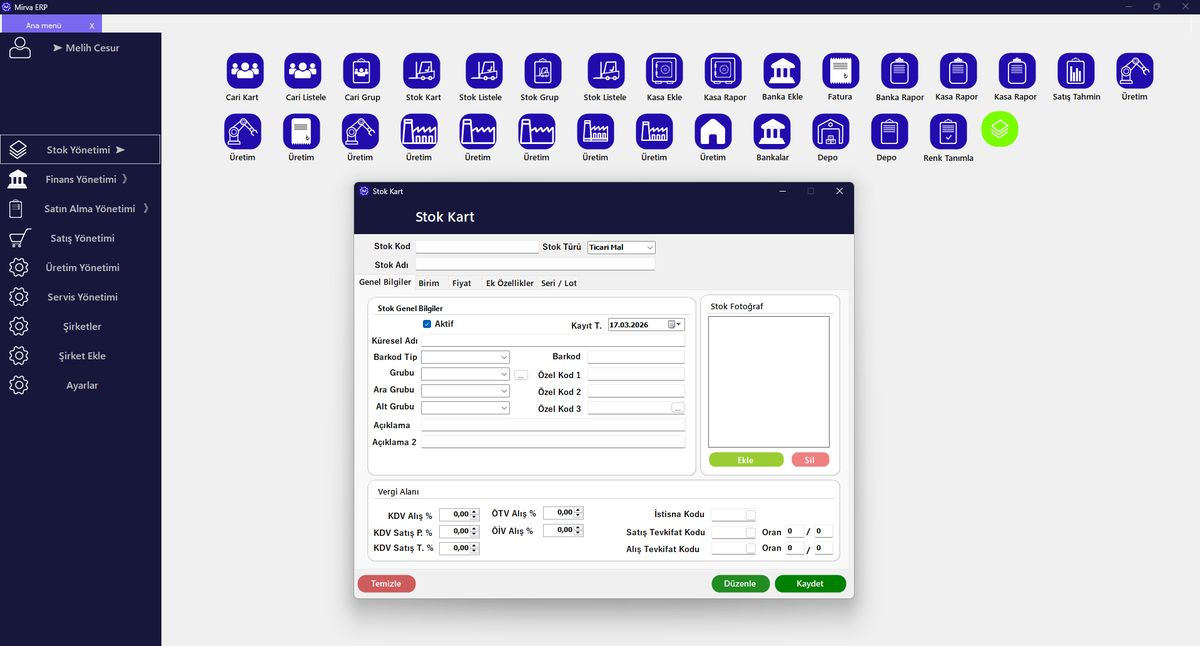Select the Genel Bilgiler tab
The image size is (1200, 646).
coord(385,282)
